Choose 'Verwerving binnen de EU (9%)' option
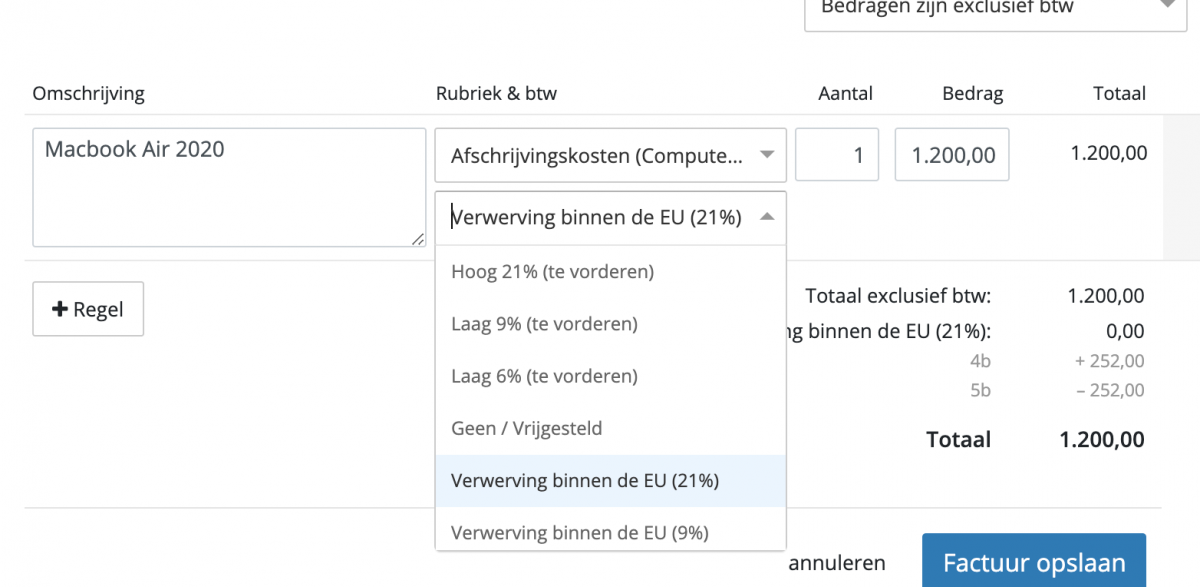This screenshot has width=1200, height=587. [580, 532]
